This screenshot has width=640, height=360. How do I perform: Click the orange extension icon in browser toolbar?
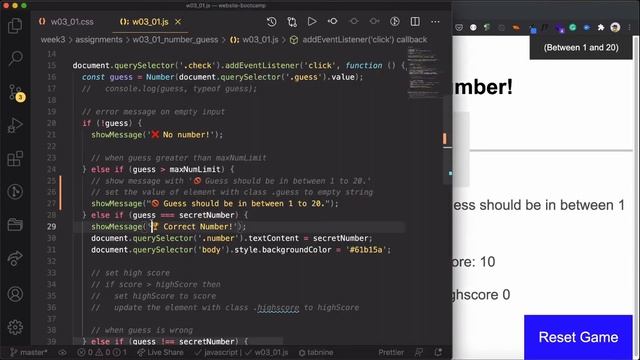516,27
